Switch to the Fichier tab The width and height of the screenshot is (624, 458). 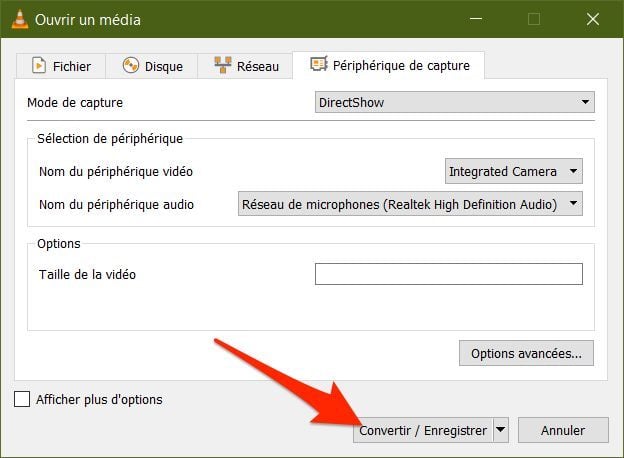click(x=61, y=66)
